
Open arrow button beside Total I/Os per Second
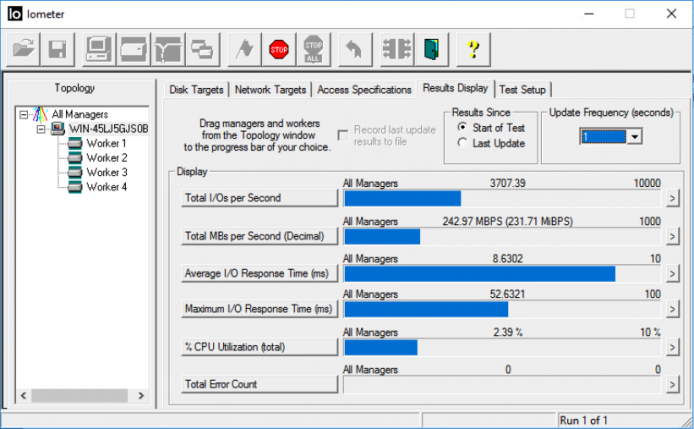672,198
